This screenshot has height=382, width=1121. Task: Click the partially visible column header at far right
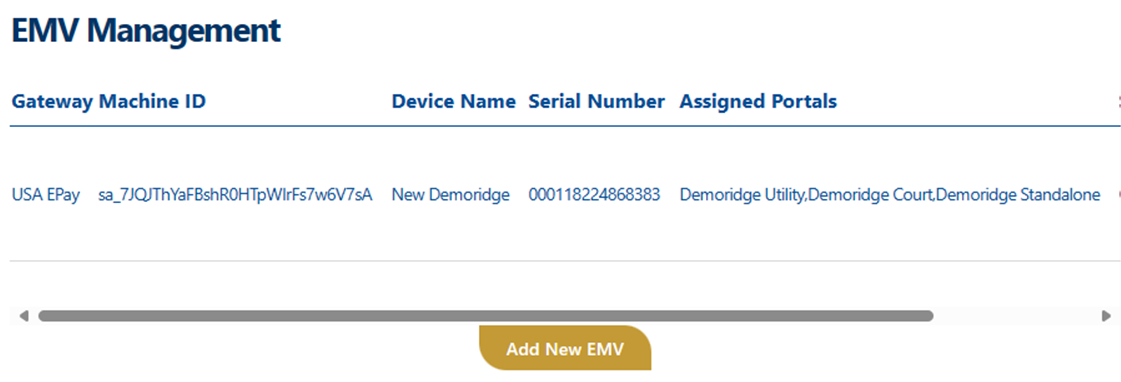click(x=1118, y=102)
